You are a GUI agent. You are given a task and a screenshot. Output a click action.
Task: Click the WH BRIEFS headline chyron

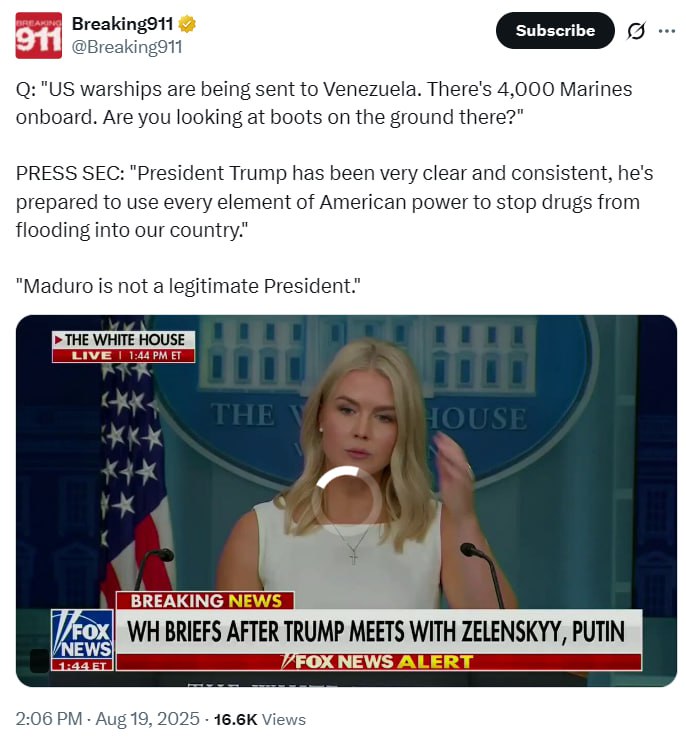(x=379, y=631)
